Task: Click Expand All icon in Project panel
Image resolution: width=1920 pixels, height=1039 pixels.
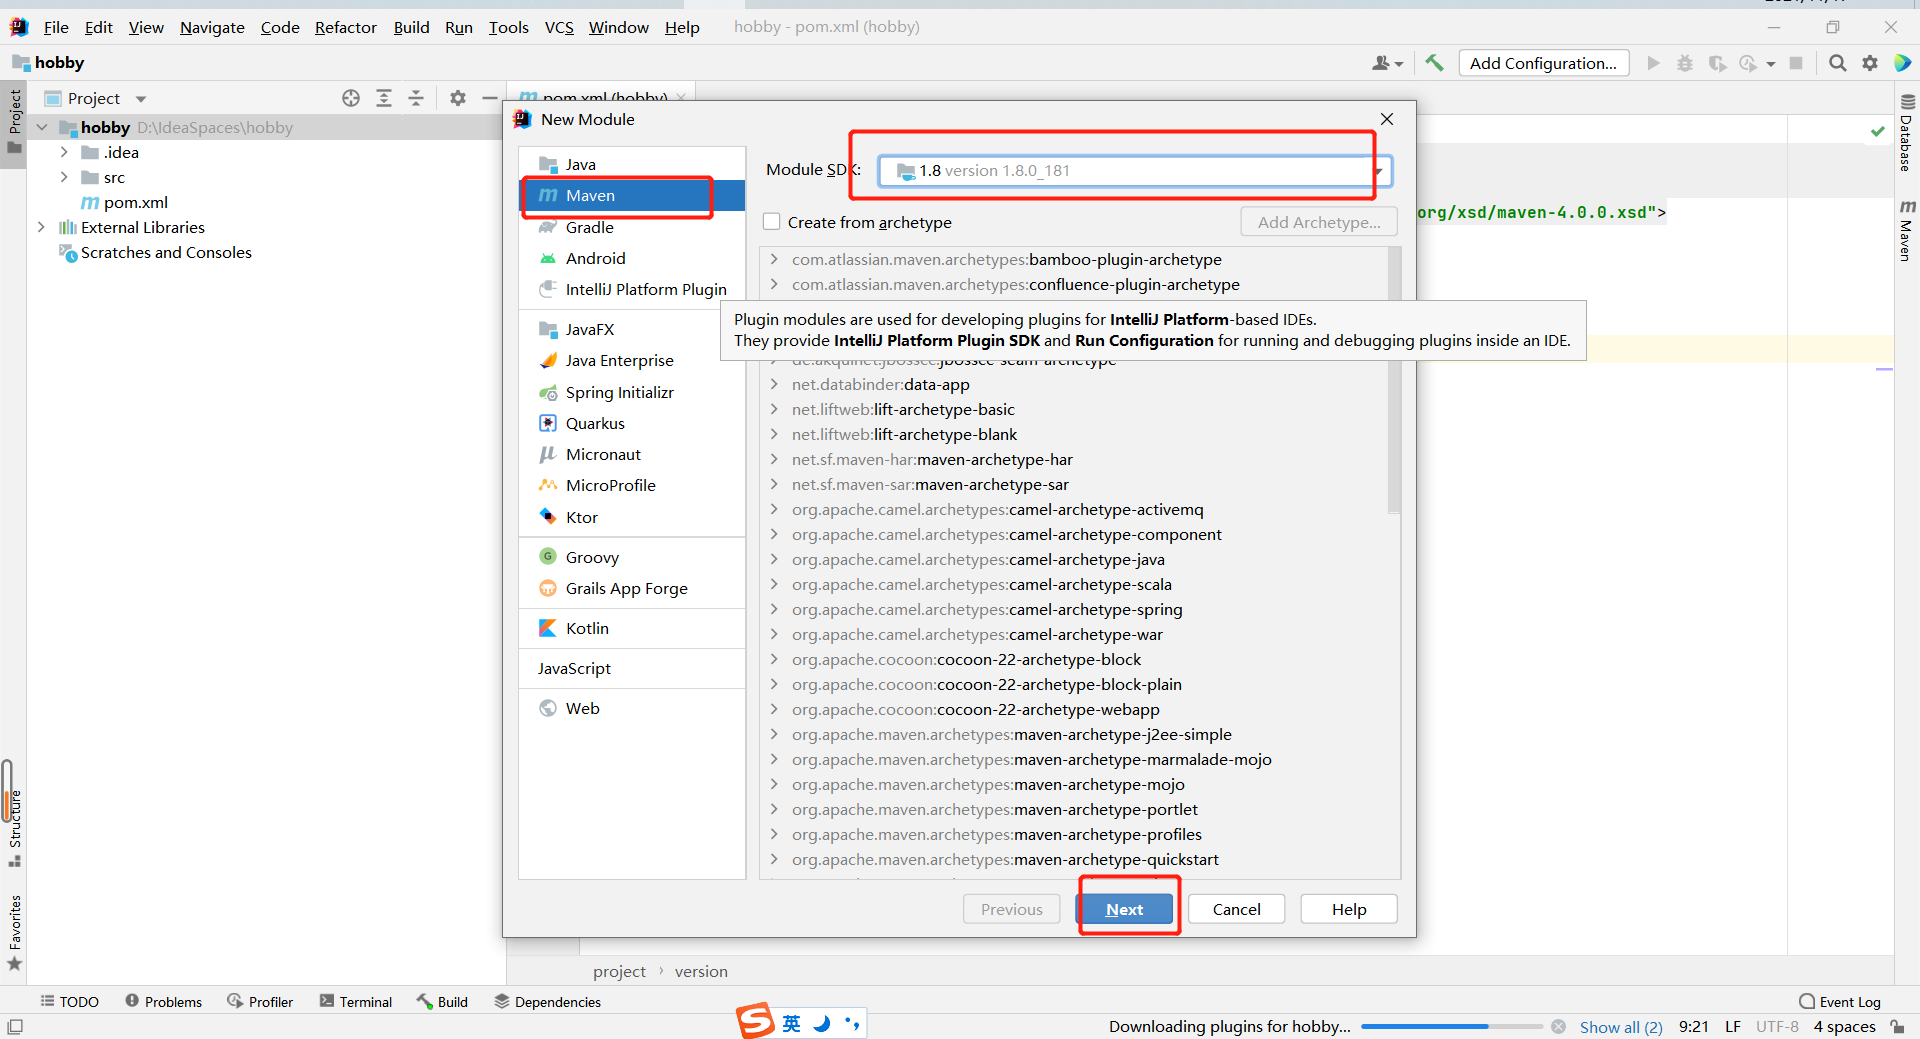Action: (384, 98)
